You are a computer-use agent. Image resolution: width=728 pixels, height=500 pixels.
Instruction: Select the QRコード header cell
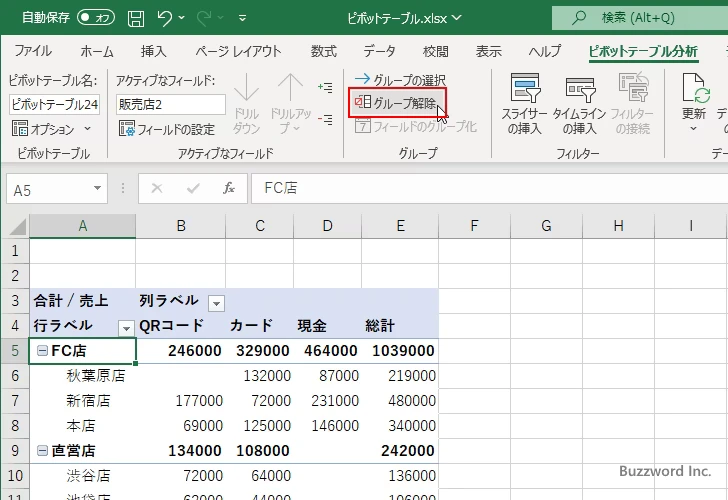tap(181, 325)
